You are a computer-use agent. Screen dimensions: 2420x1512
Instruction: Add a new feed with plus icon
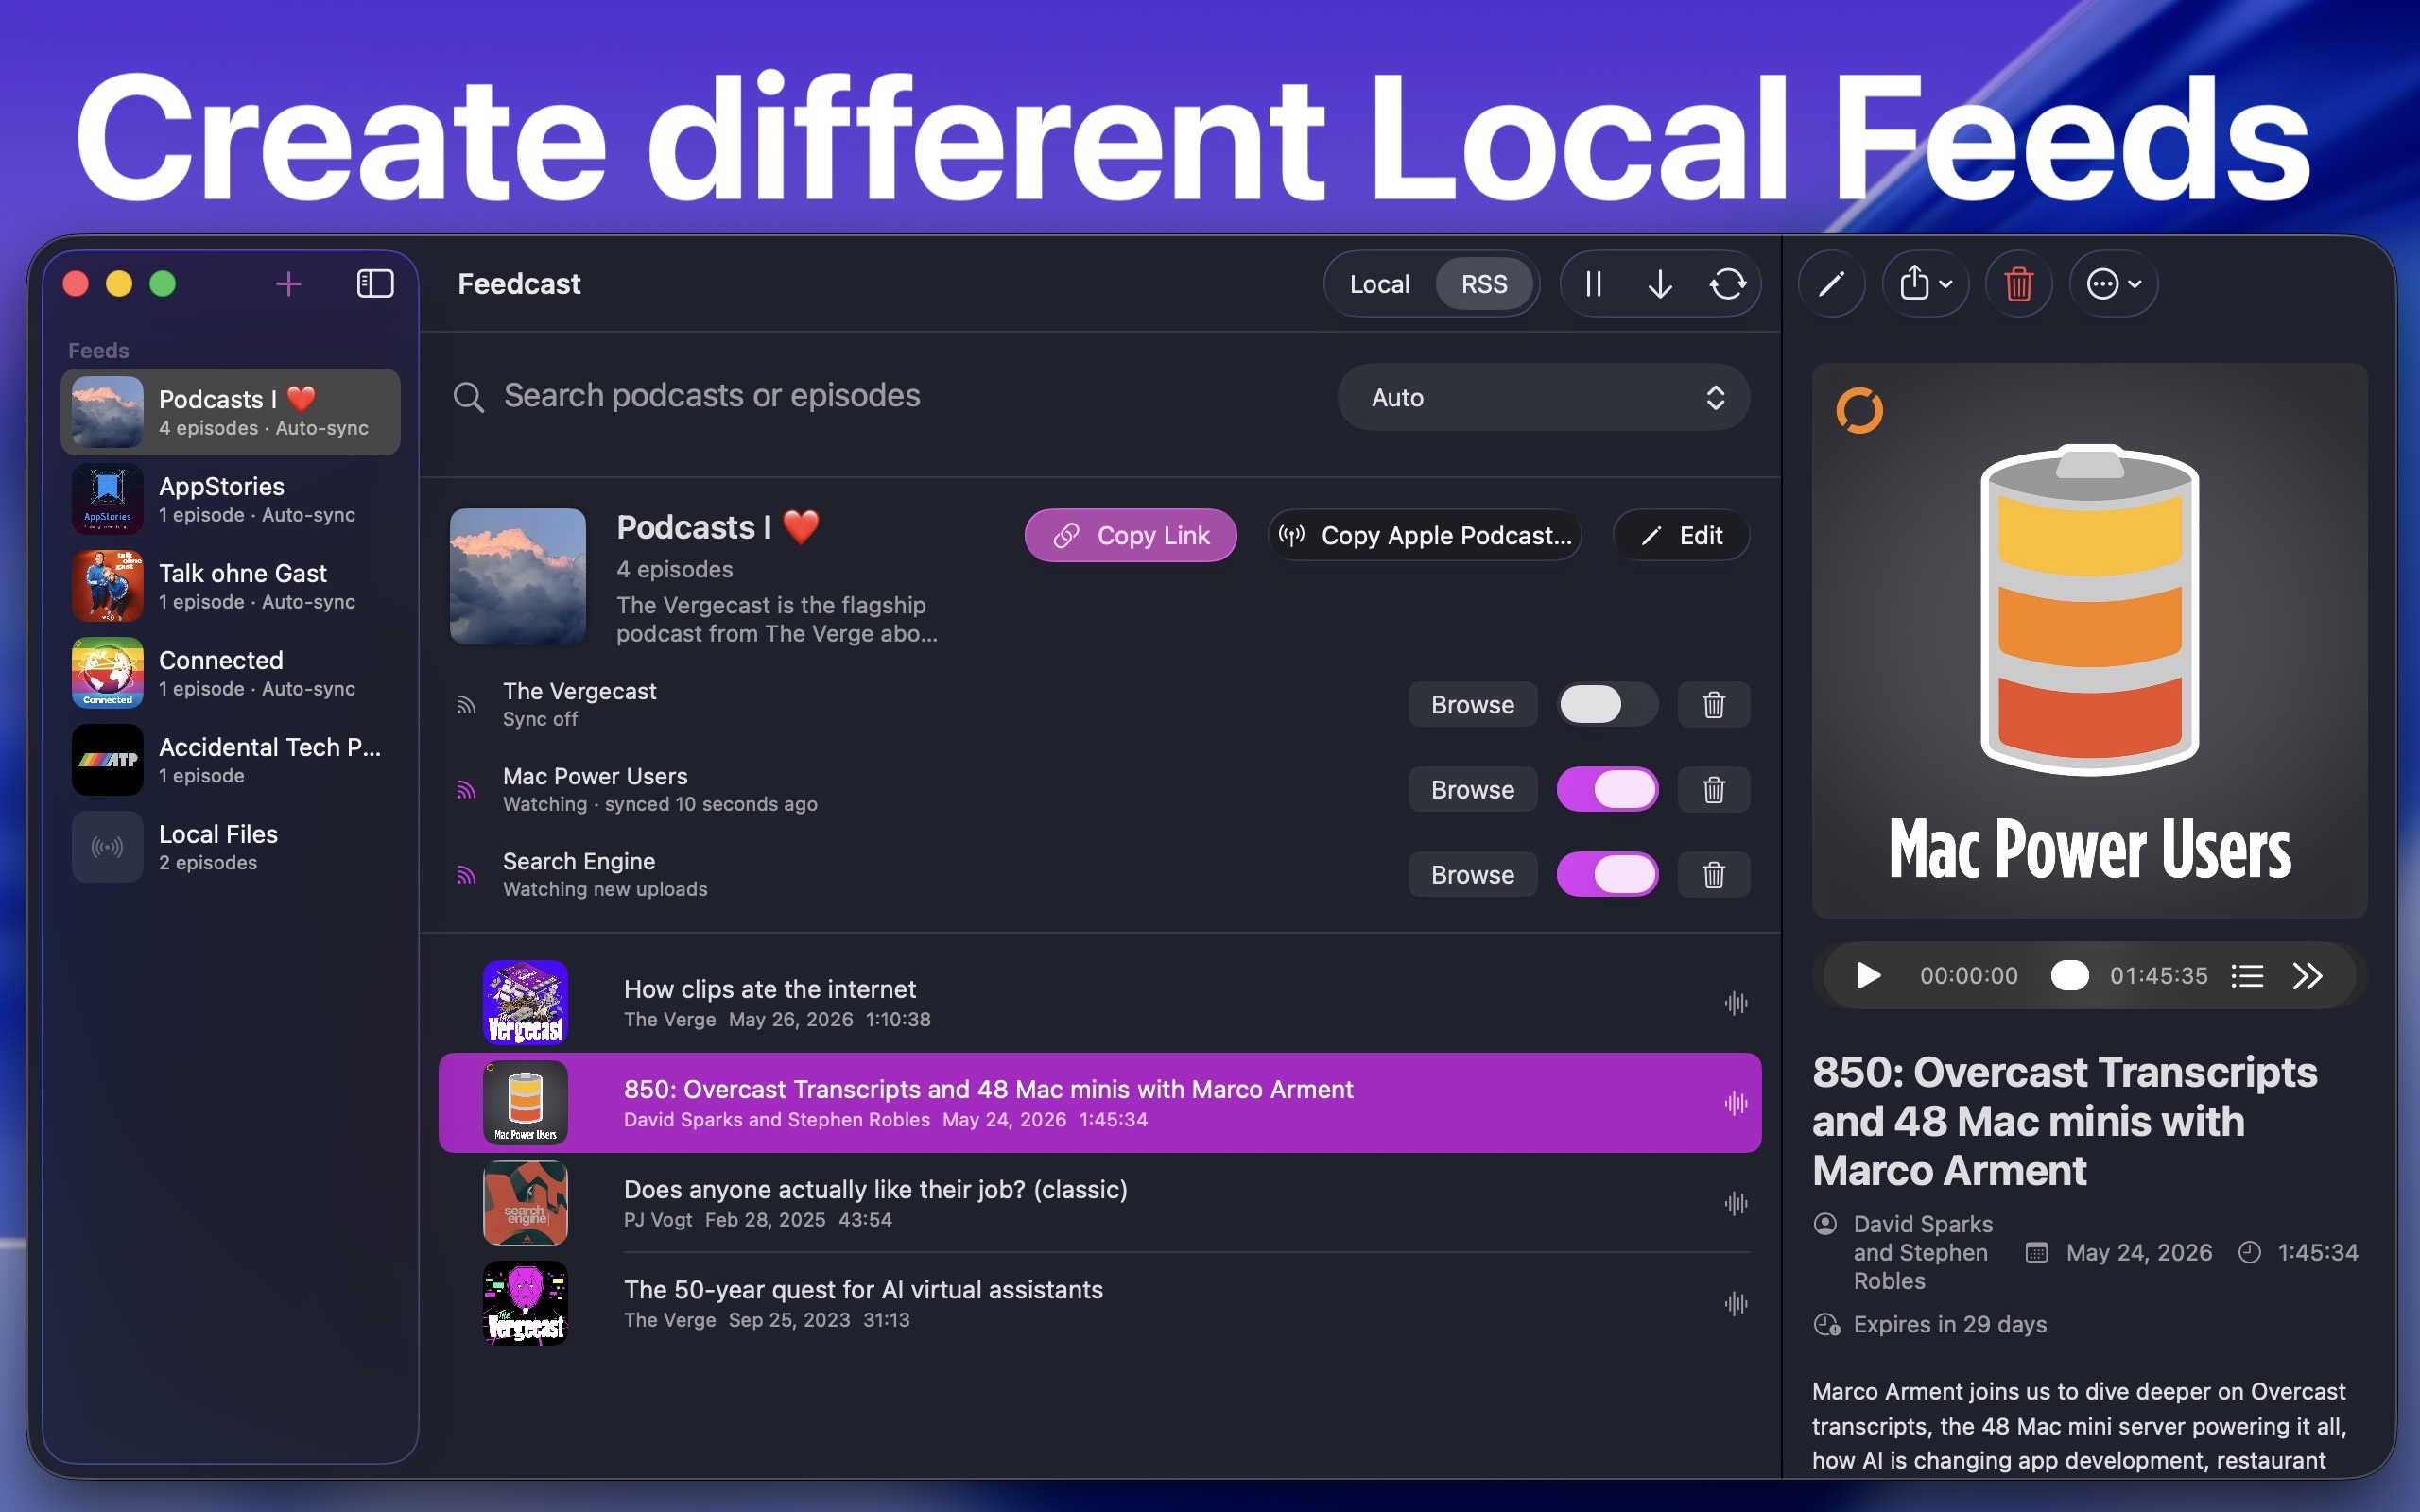pos(288,284)
